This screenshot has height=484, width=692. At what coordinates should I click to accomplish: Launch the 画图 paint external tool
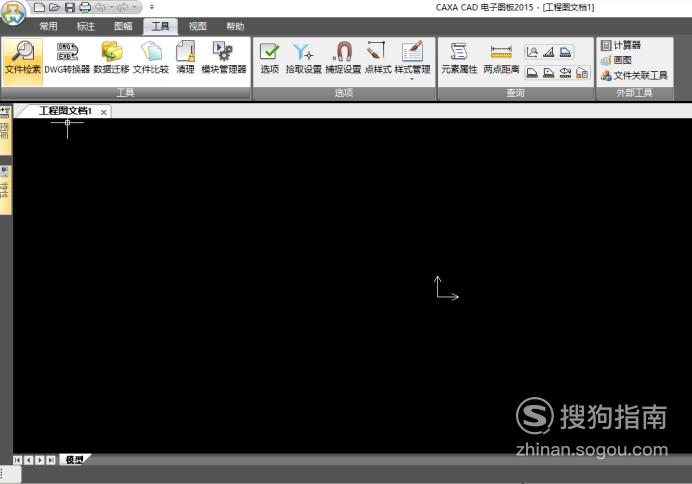[616, 60]
